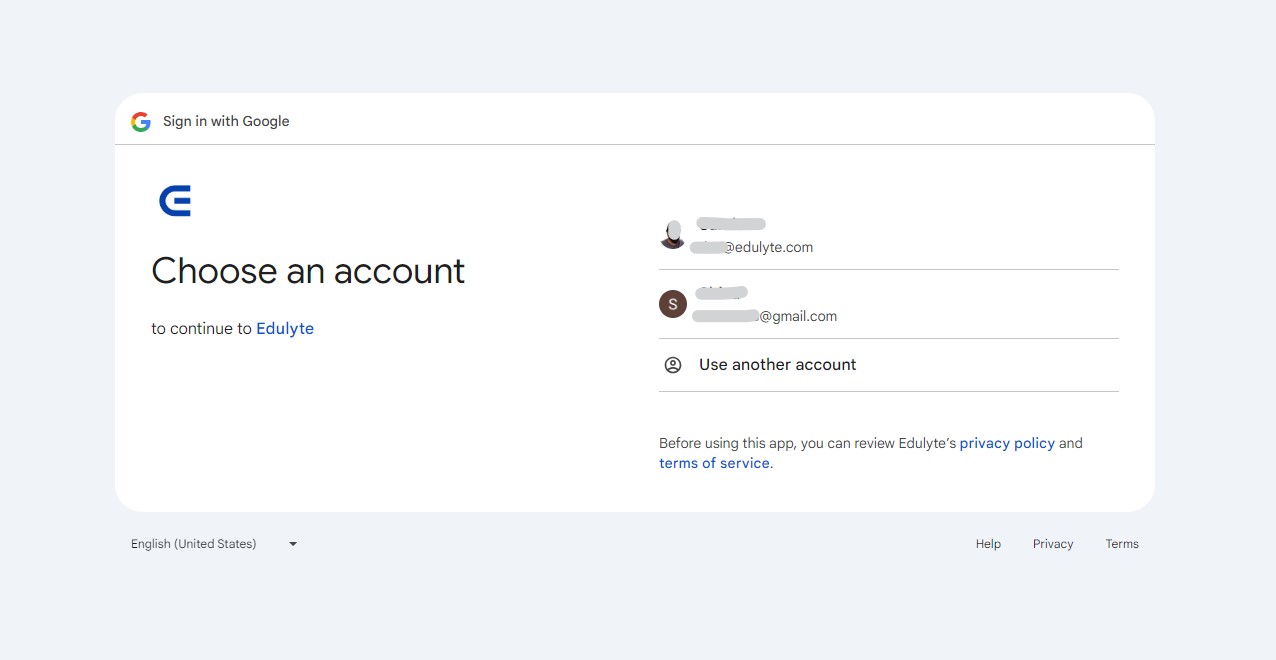This screenshot has width=1276, height=660.
Task: Open the Privacy footer link
Action: click(1053, 544)
